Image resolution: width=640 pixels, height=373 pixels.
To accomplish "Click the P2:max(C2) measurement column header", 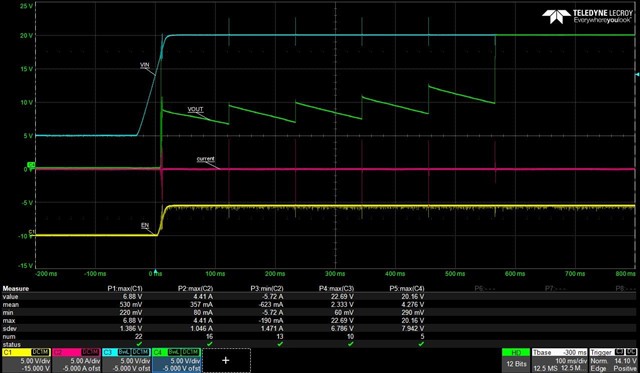I will 196,289.
